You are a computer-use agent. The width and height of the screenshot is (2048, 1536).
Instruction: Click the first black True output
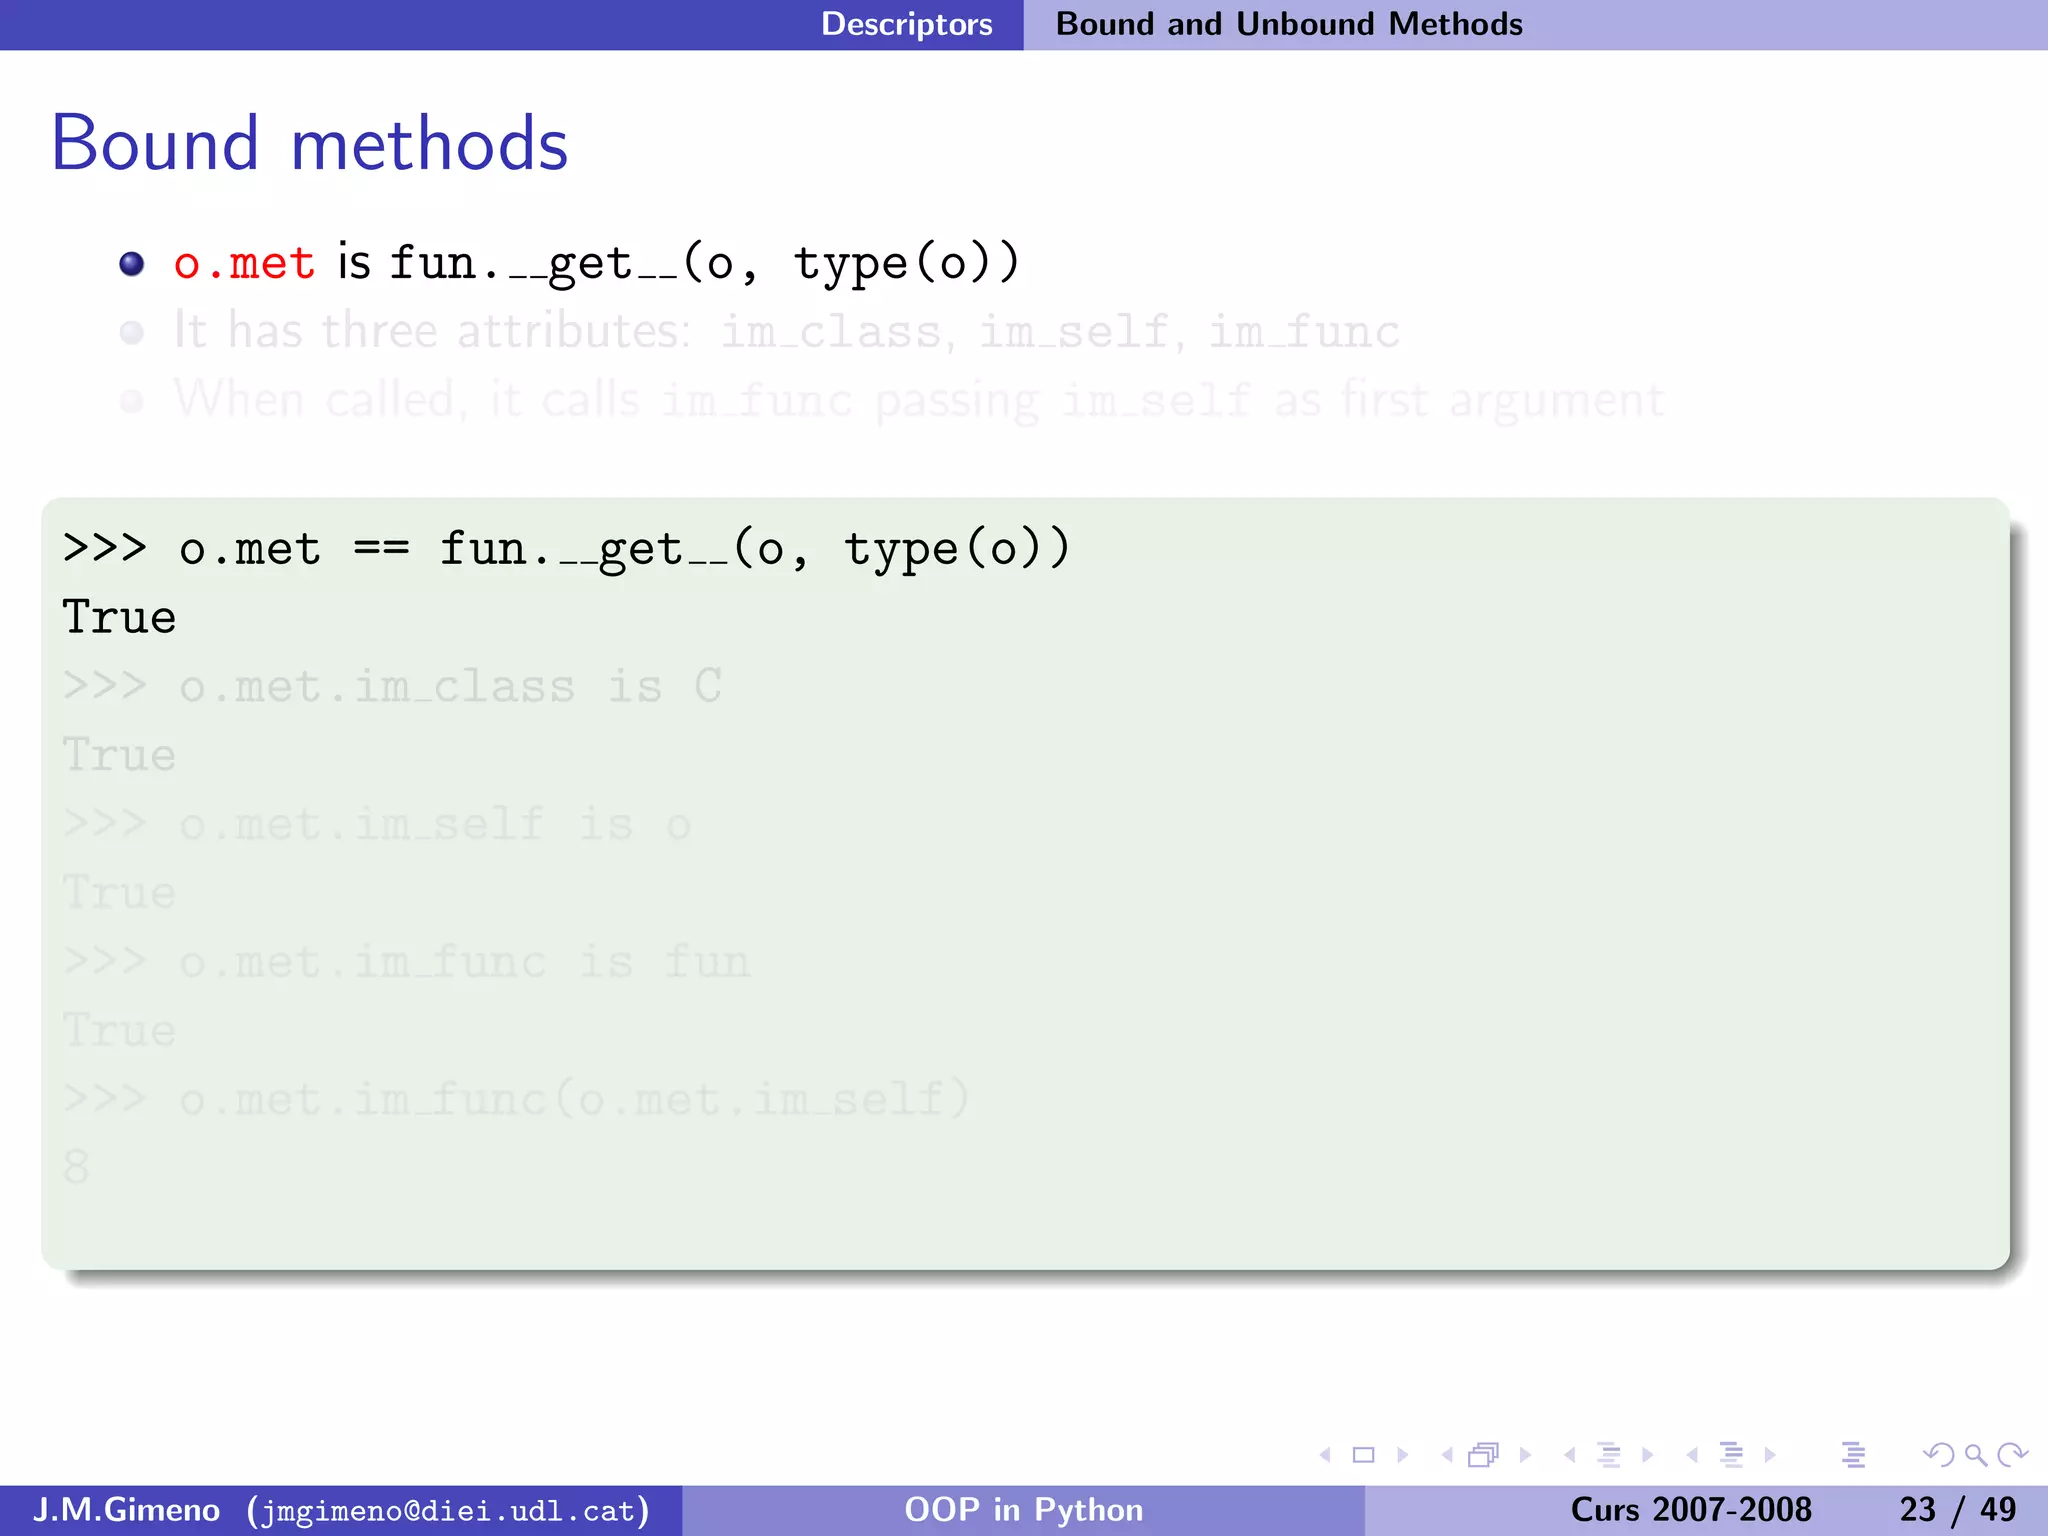click(119, 617)
